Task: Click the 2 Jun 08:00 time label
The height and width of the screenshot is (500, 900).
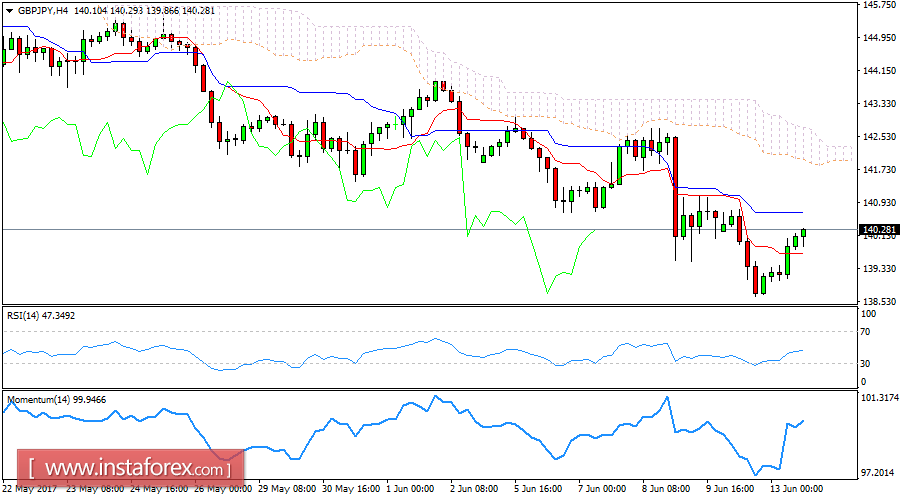Action: coord(474,489)
